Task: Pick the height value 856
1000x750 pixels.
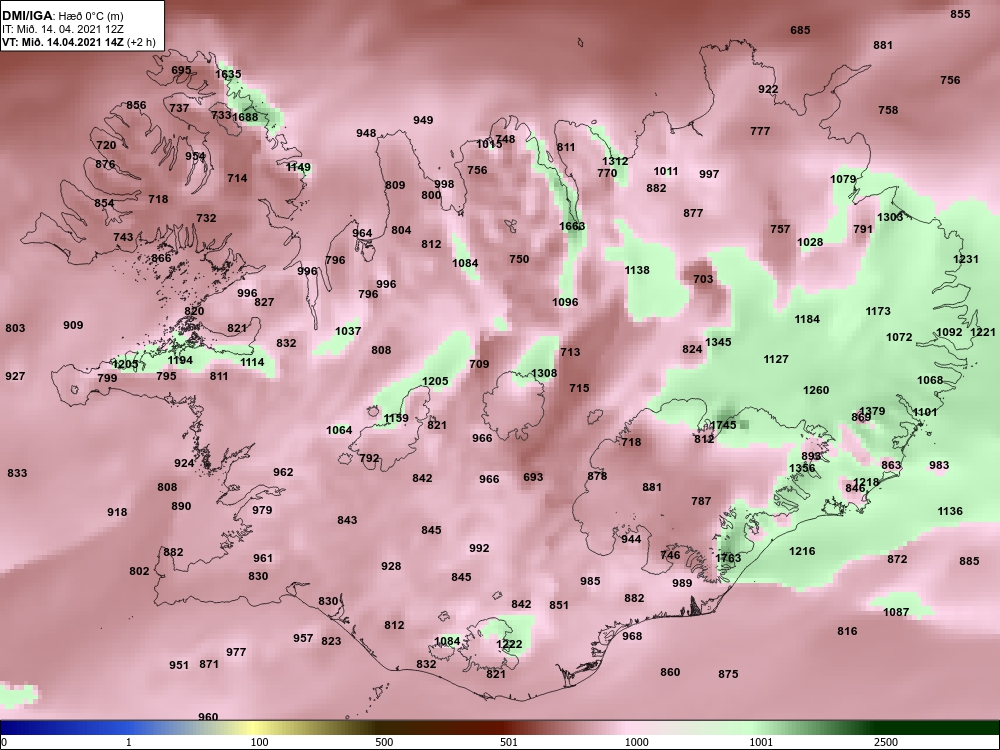Action: pos(136,105)
